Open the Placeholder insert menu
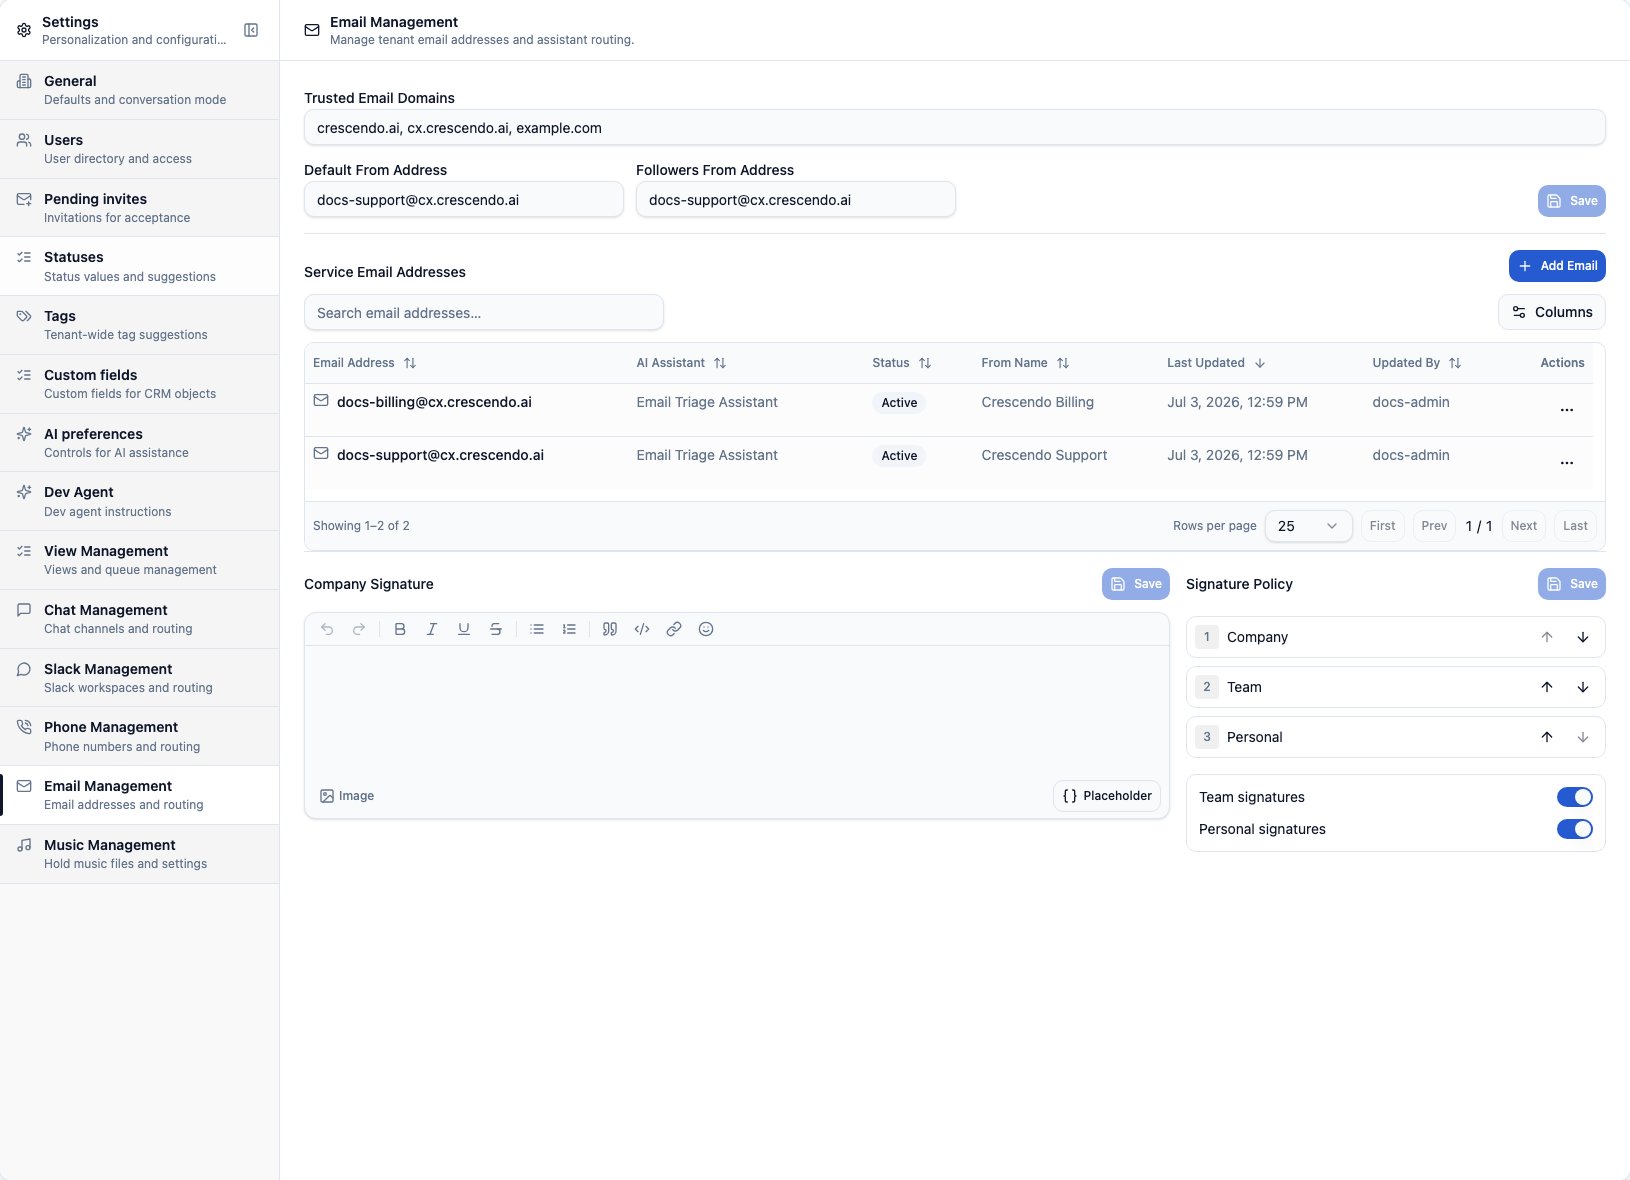Screen dimensions: 1630x1180 tap(1107, 796)
